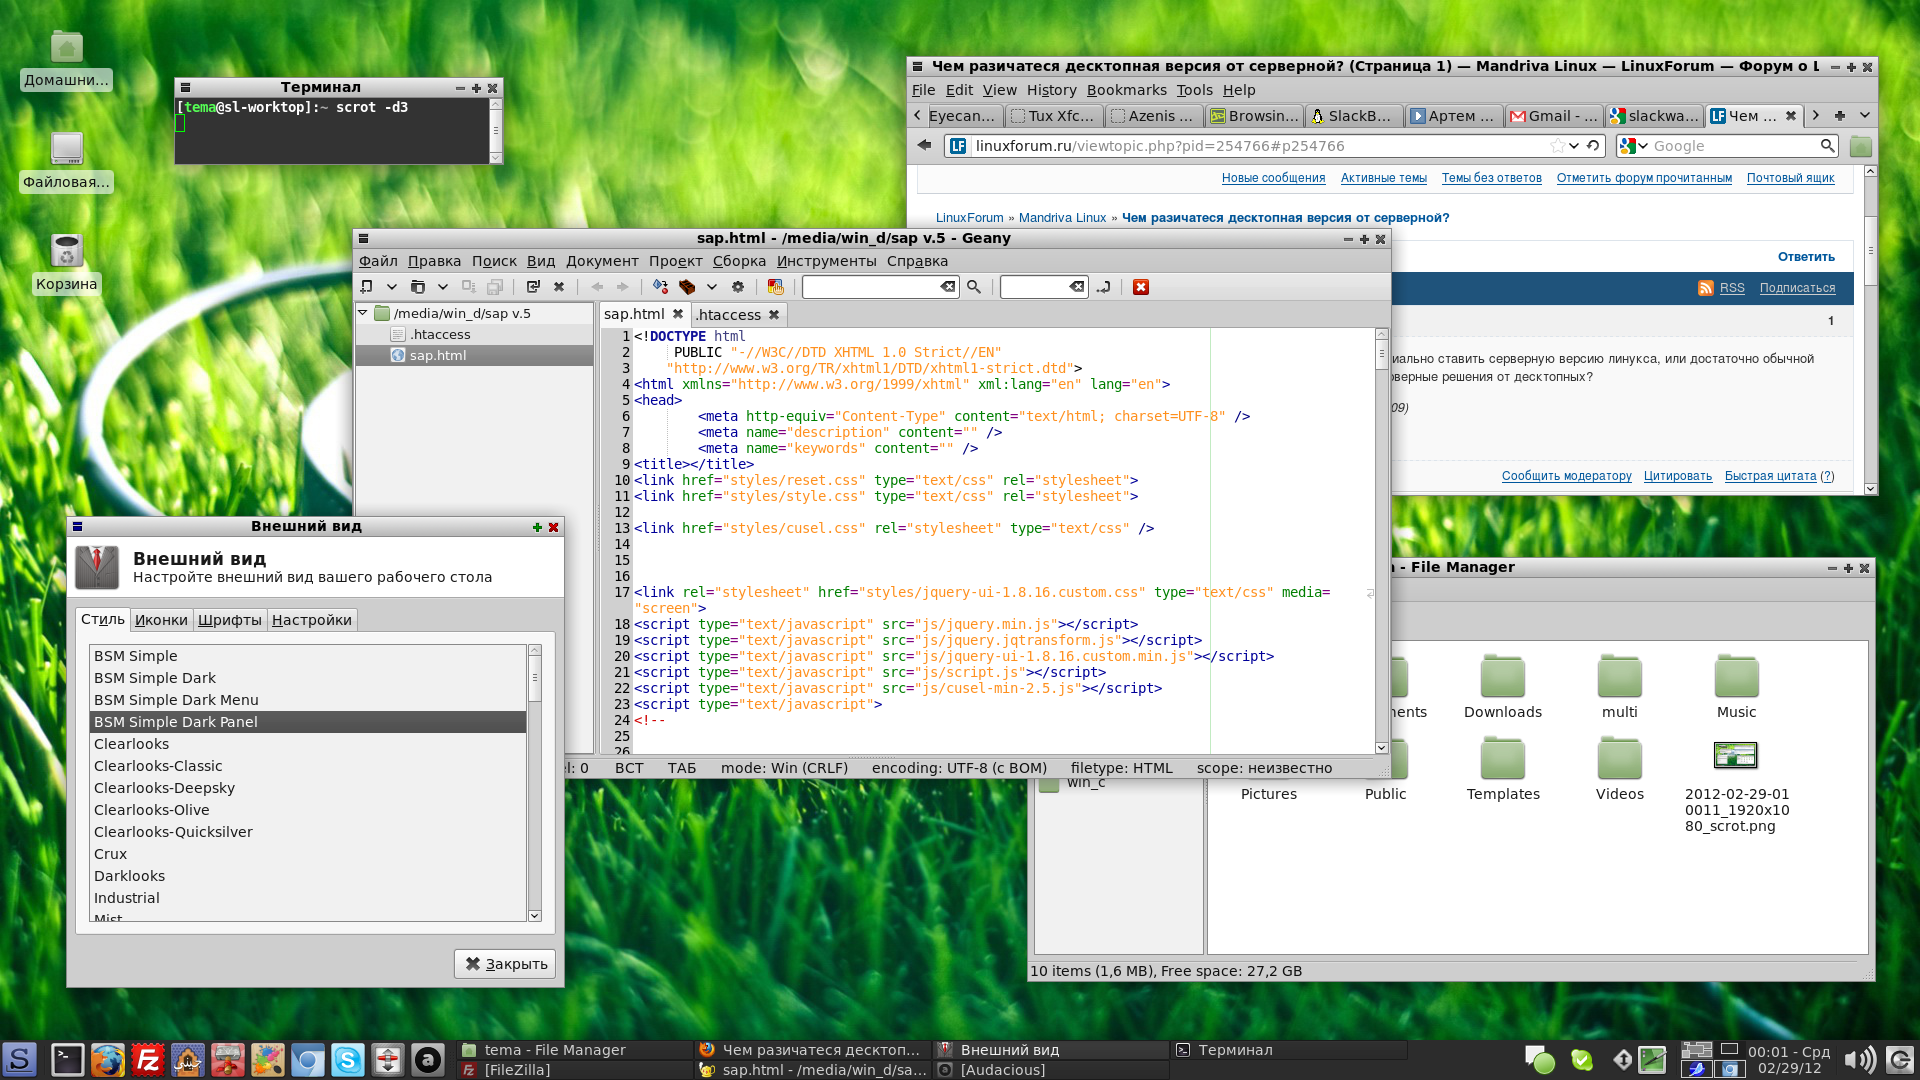The image size is (1920, 1080).
Task: Open the Инструменты menu in Geany
Action: click(x=826, y=261)
